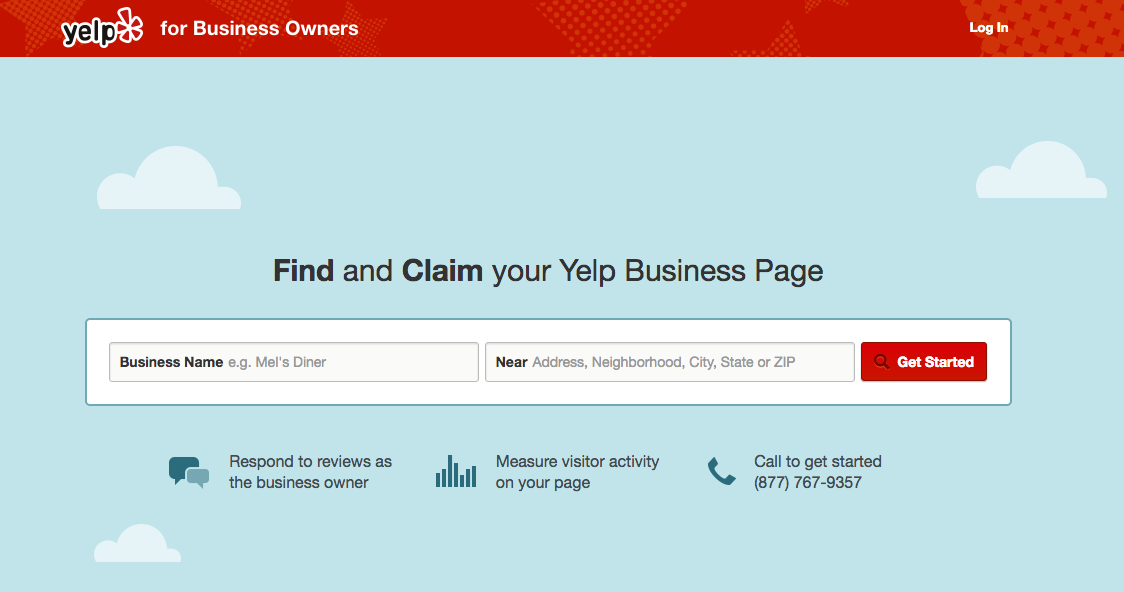Click the bar chart activity icon
Viewport: 1124px width, 592px height.
click(x=456, y=472)
